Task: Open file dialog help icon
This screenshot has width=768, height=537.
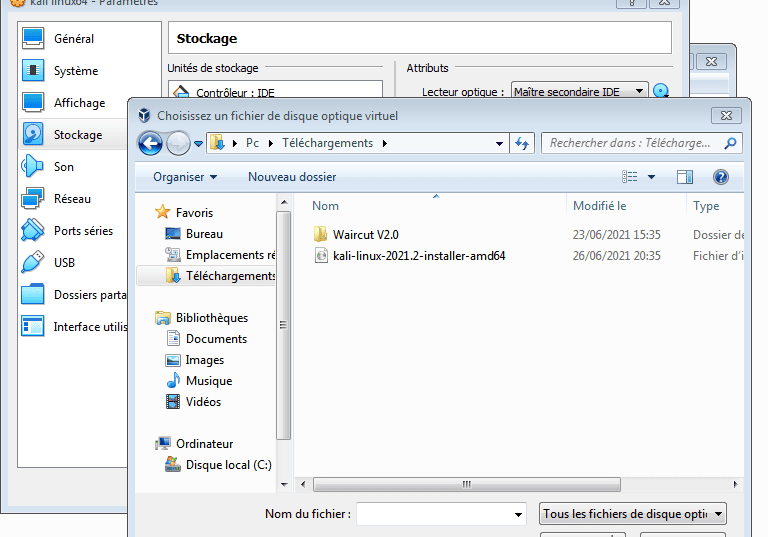Action: [720, 177]
